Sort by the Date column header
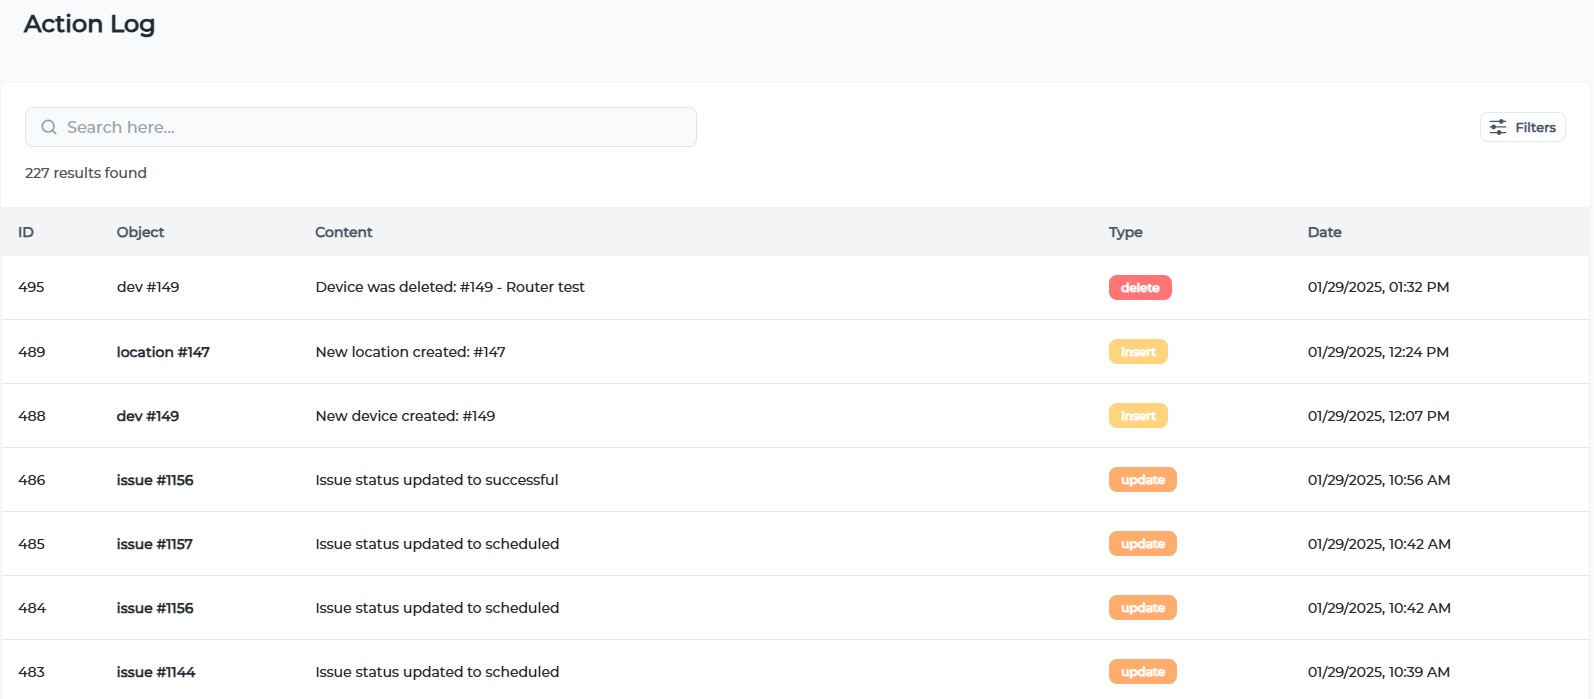 coord(1324,232)
